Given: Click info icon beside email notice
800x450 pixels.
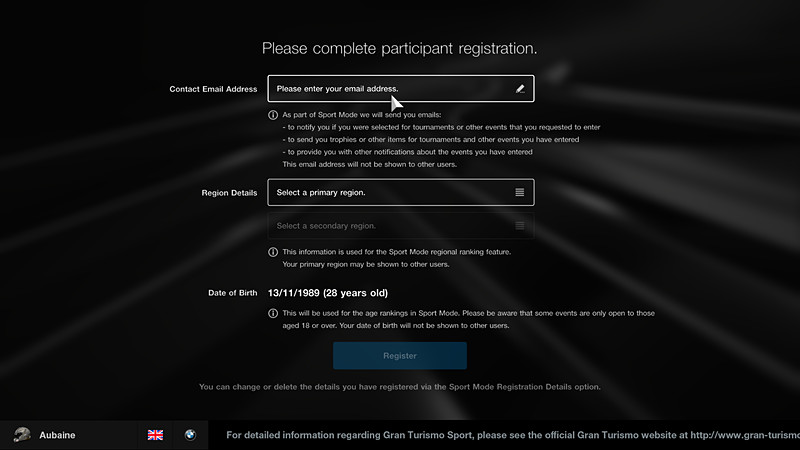Looking at the screenshot, I should [273, 115].
